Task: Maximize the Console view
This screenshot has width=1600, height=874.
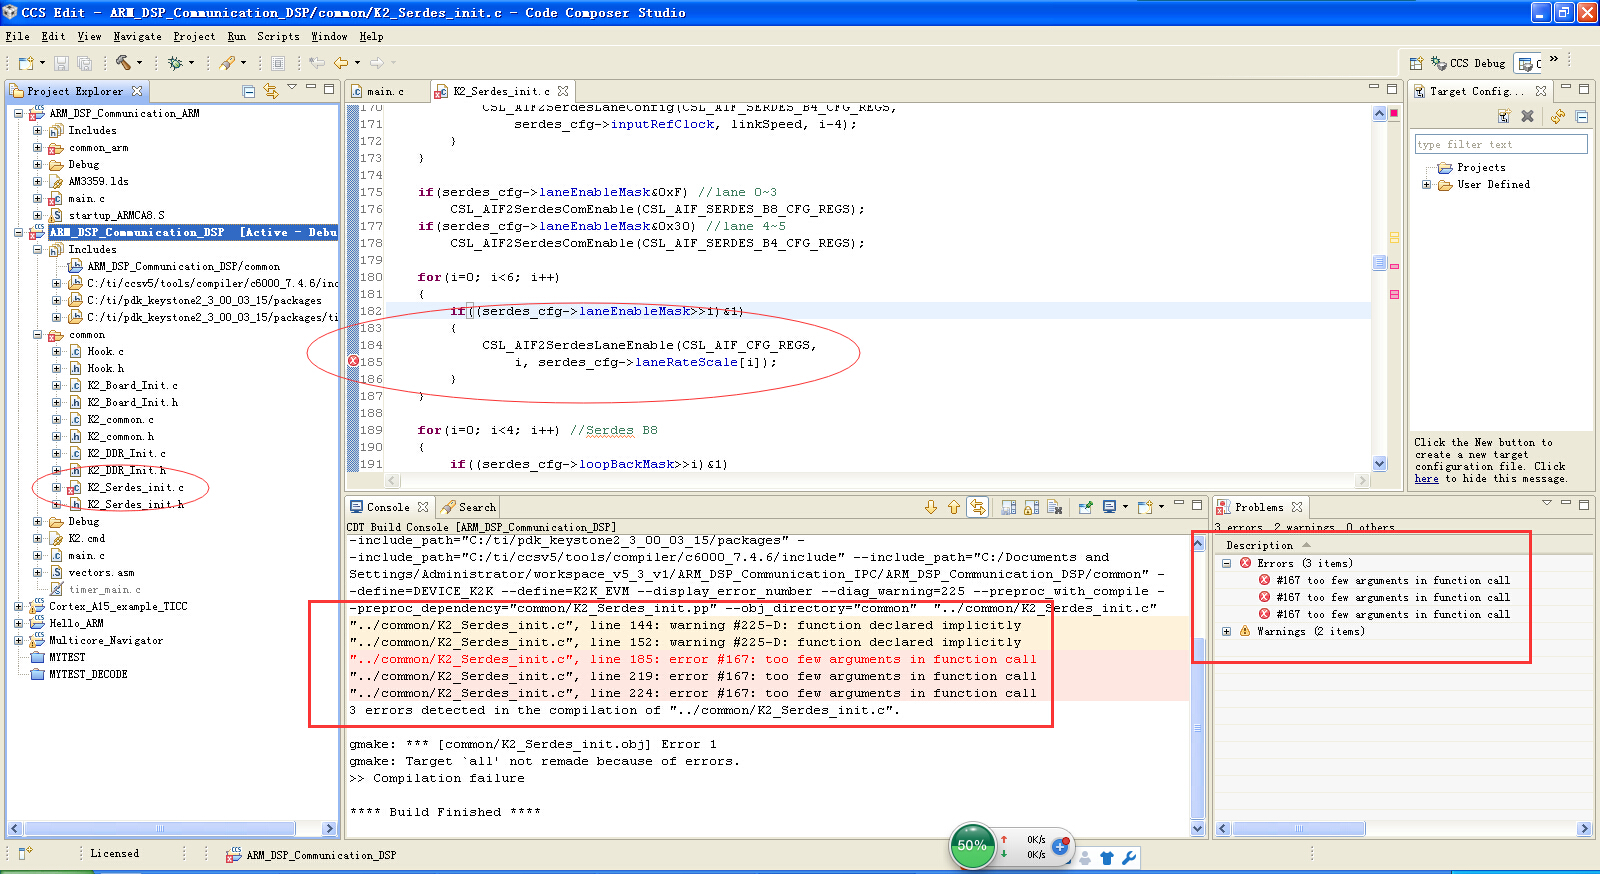Action: click(1197, 505)
